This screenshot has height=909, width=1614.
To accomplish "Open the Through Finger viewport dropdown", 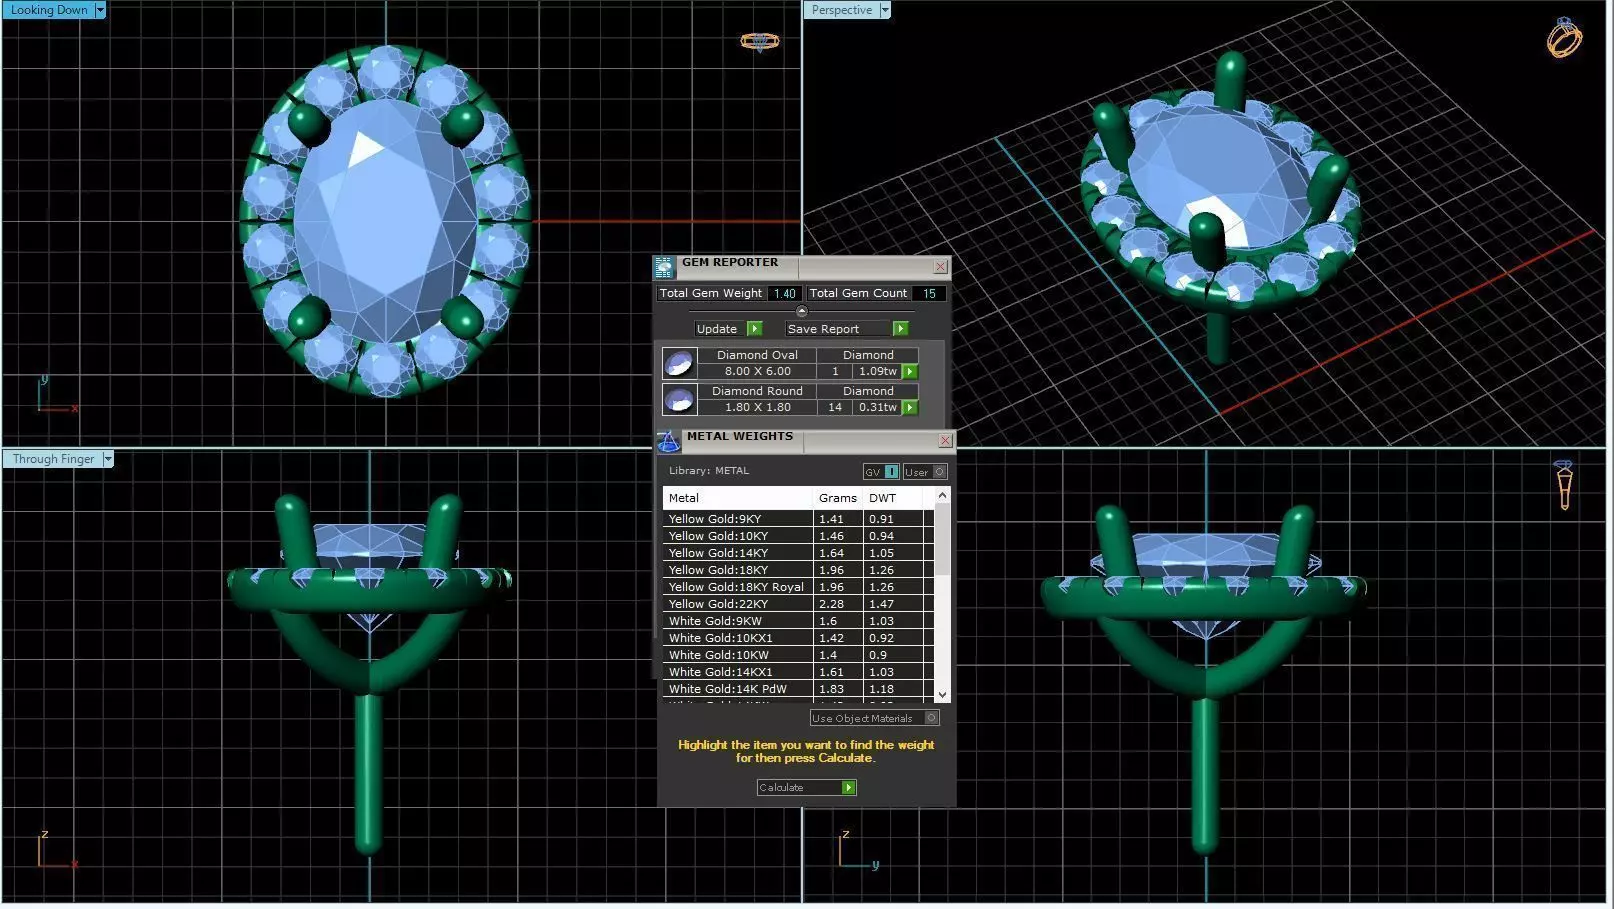I will coord(108,459).
